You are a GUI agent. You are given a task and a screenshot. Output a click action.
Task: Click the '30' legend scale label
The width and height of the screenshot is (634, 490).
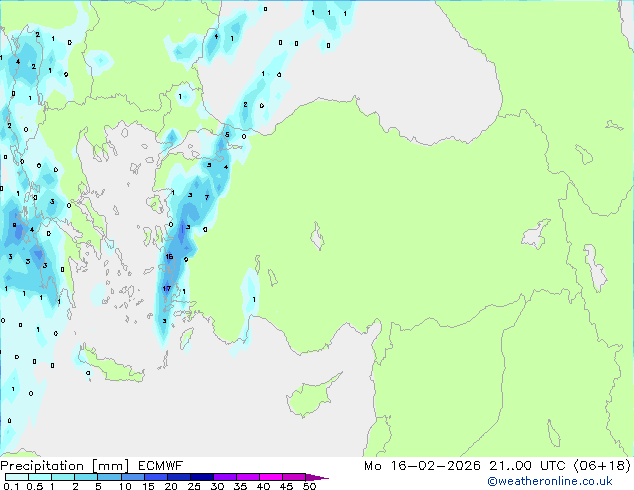(x=217, y=486)
